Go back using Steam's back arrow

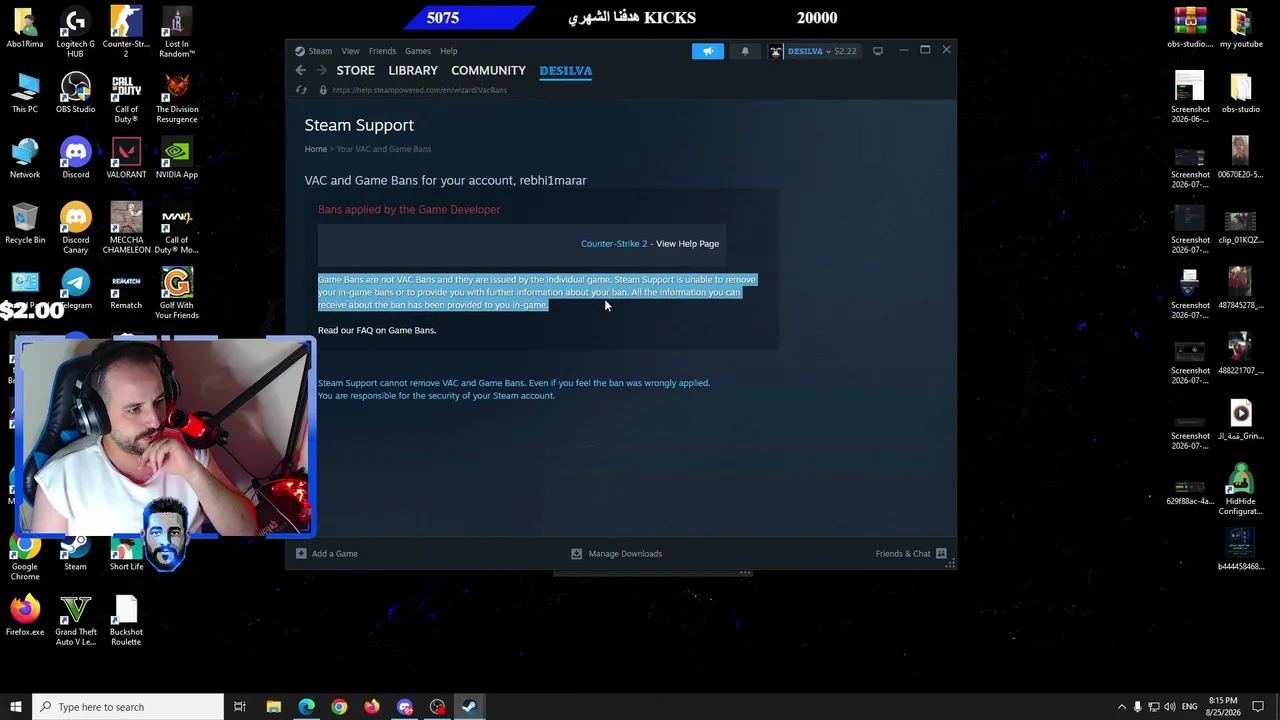[x=300, y=70]
